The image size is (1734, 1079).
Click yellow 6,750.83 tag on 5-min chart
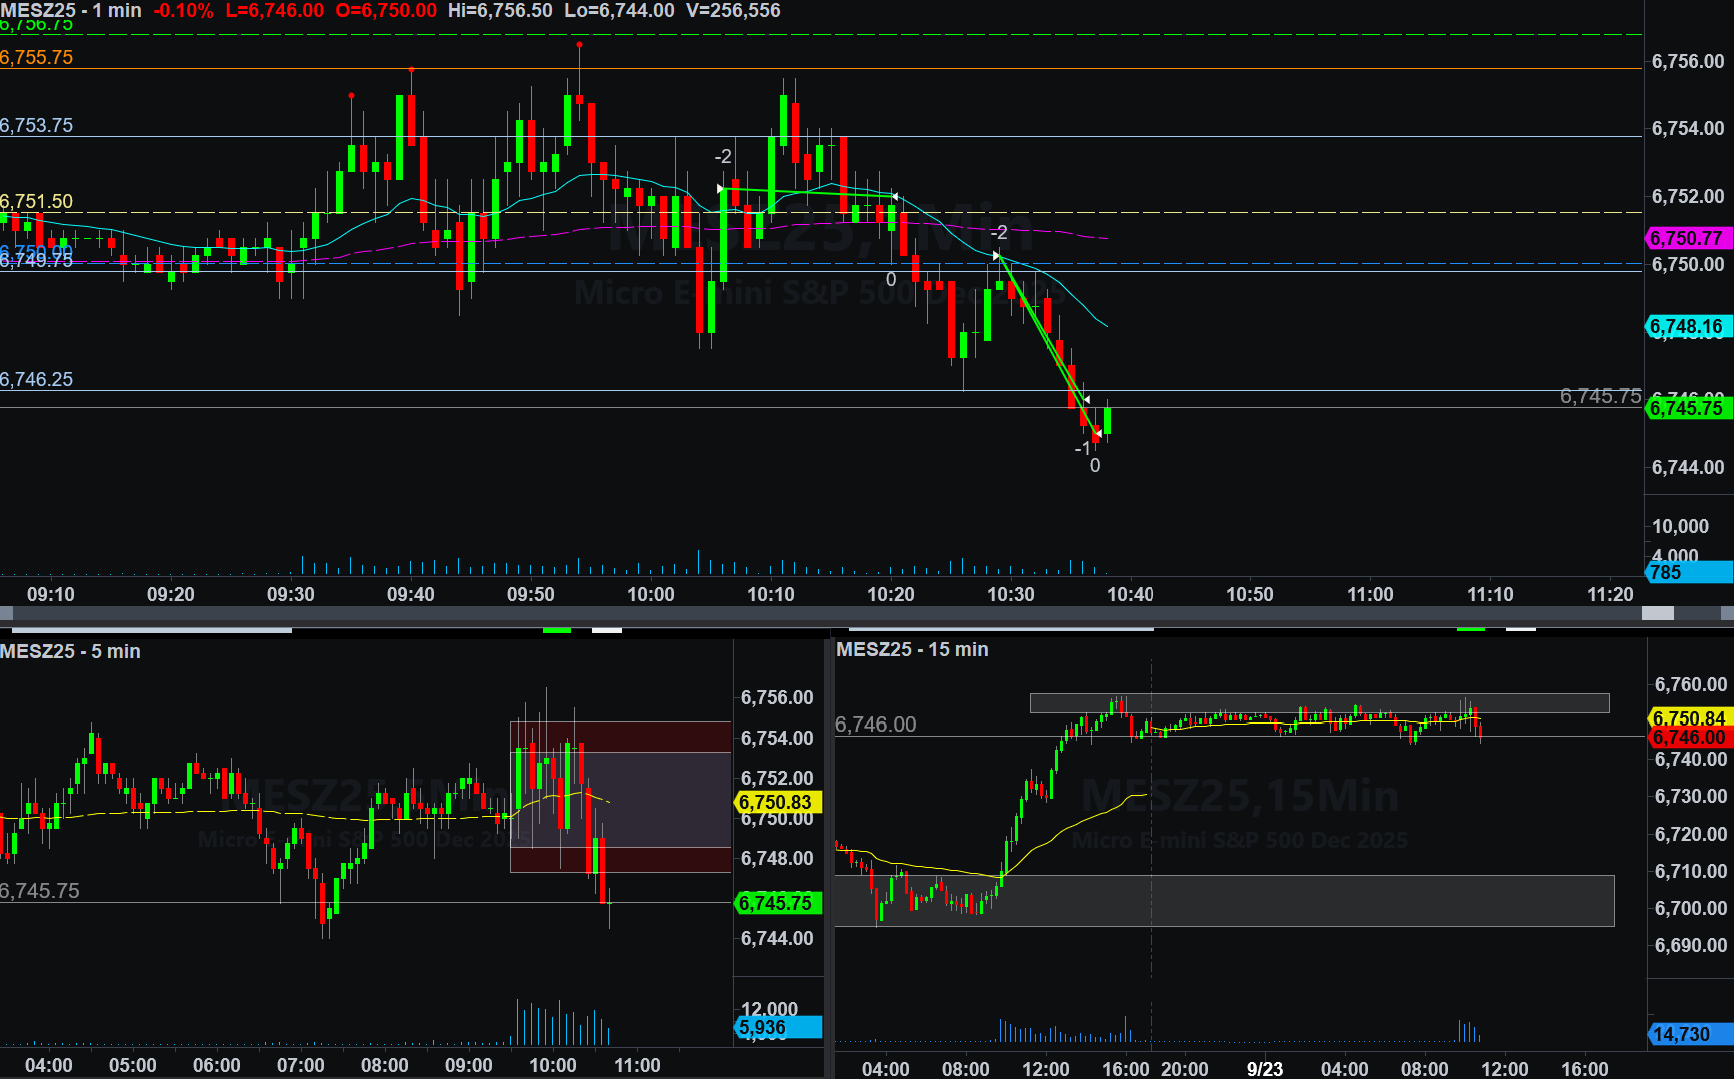pyautogui.click(x=777, y=803)
